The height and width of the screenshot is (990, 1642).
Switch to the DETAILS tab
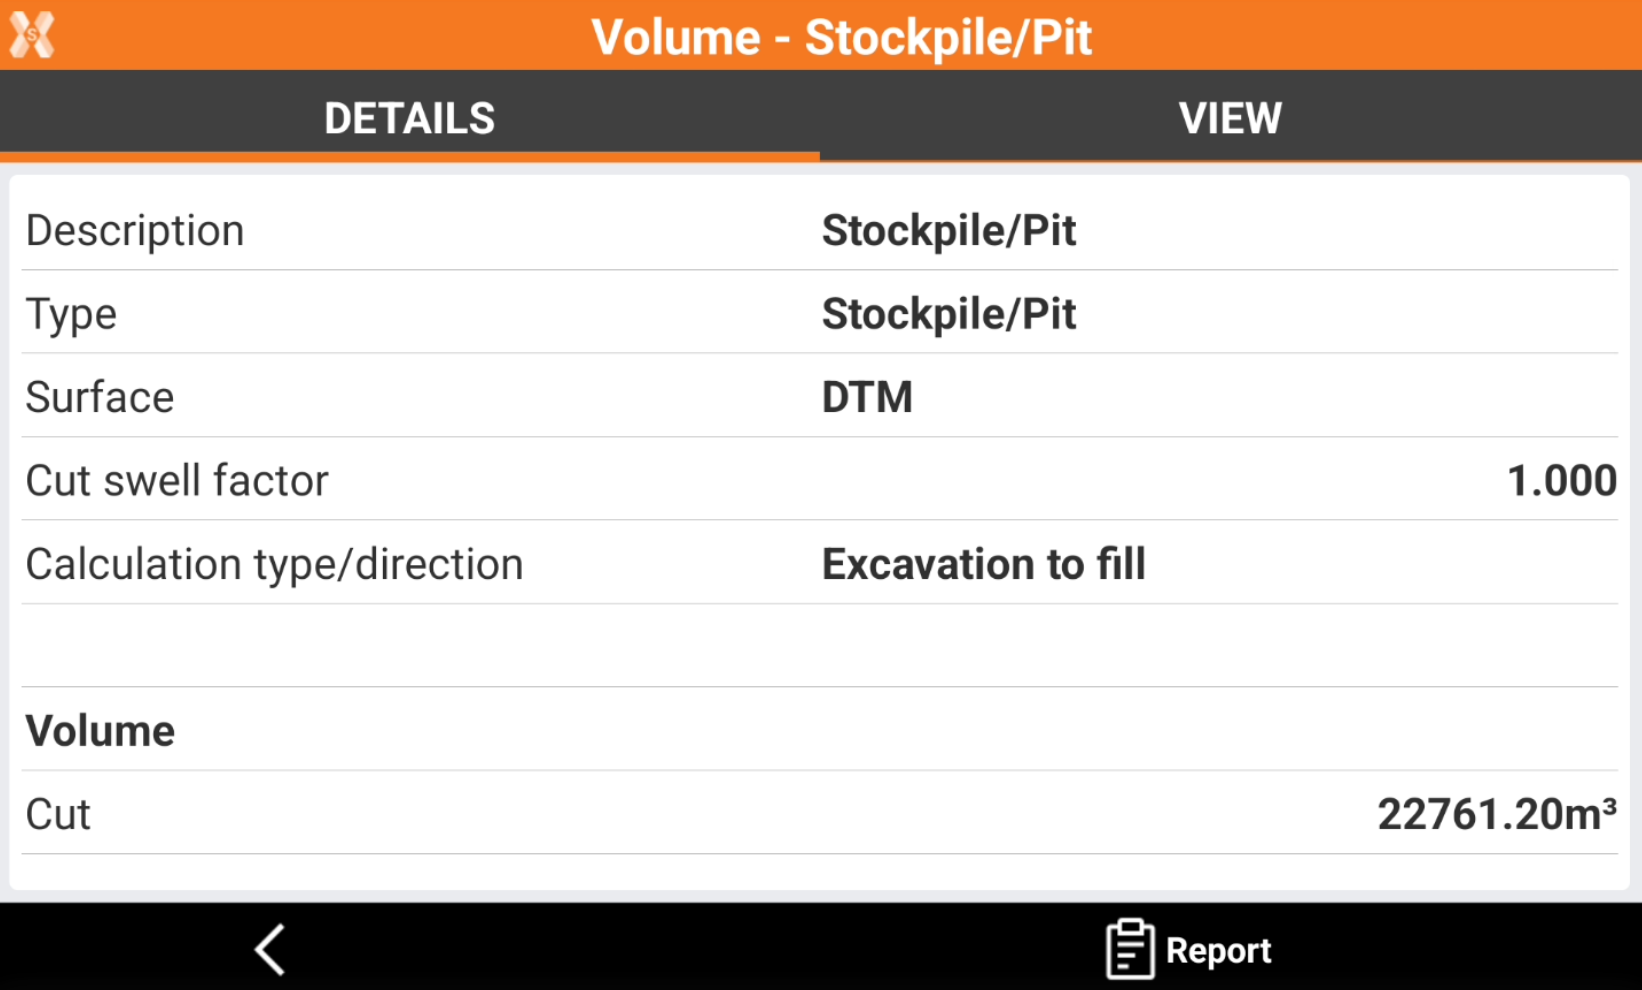pos(409,118)
